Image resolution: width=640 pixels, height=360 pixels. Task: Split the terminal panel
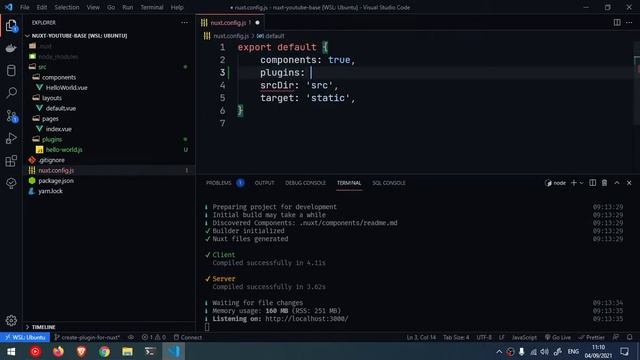click(x=592, y=183)
